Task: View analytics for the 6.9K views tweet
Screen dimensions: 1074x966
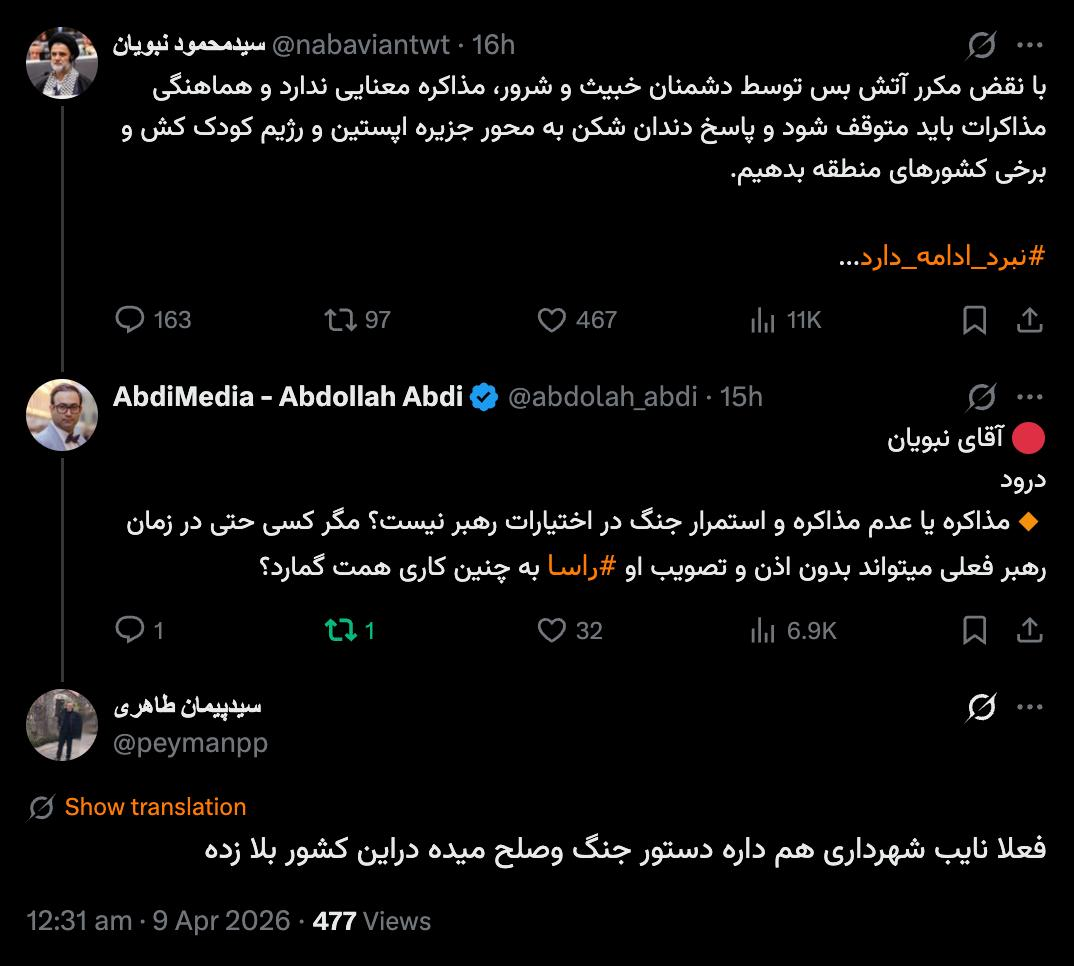Action: [x=763, y=630]
